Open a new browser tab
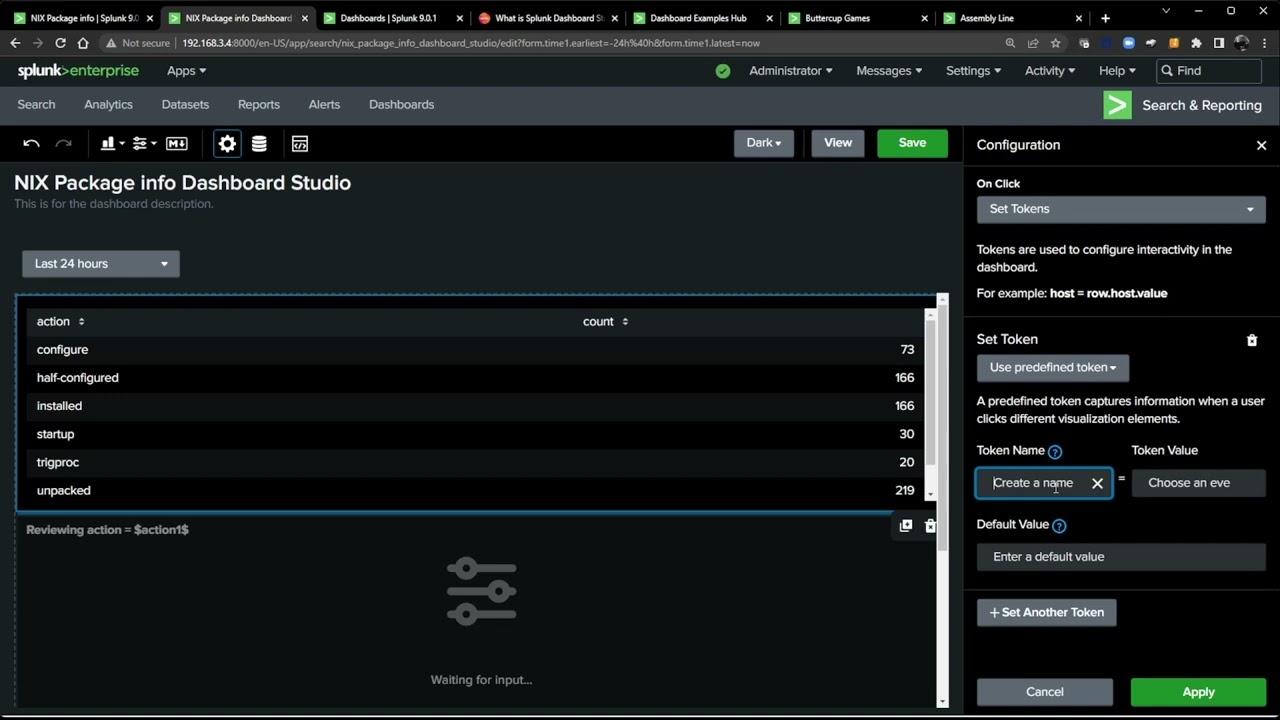The width and height of the screenshot is (1280, 720). pyautogui.click(x=1105, y=18)
